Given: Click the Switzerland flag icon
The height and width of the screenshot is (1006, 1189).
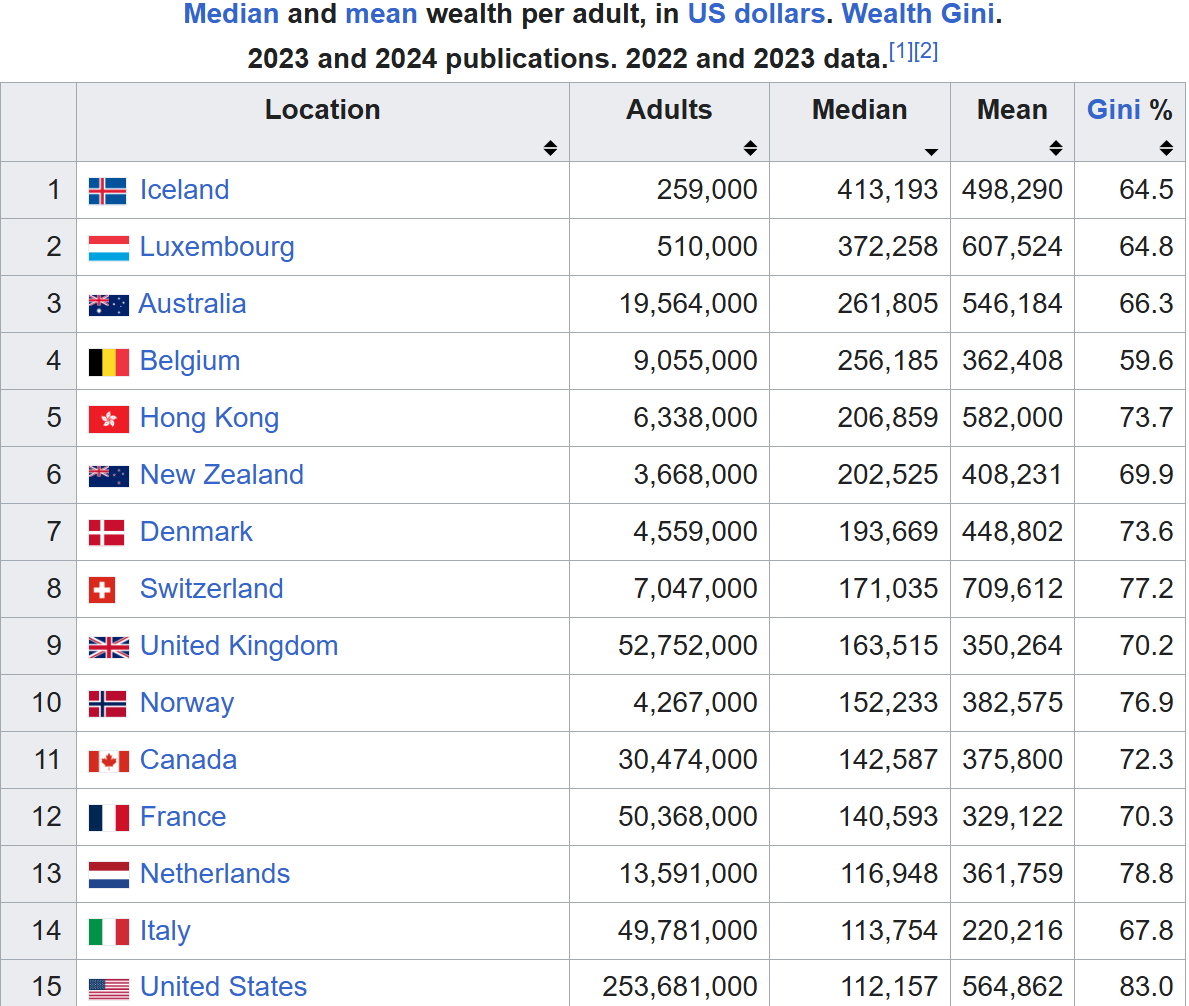Looking at the screenshot, I should (x=102, y=590).
